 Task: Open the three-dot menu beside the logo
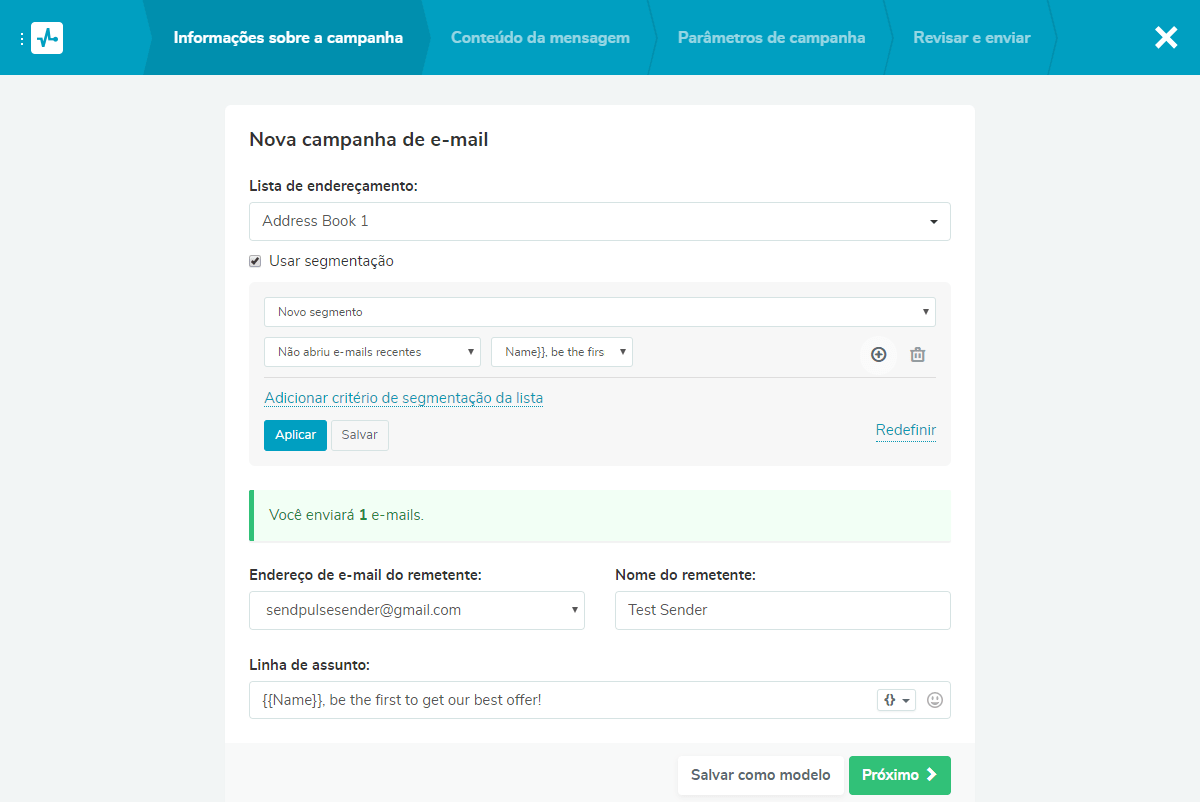click(22, 38)
